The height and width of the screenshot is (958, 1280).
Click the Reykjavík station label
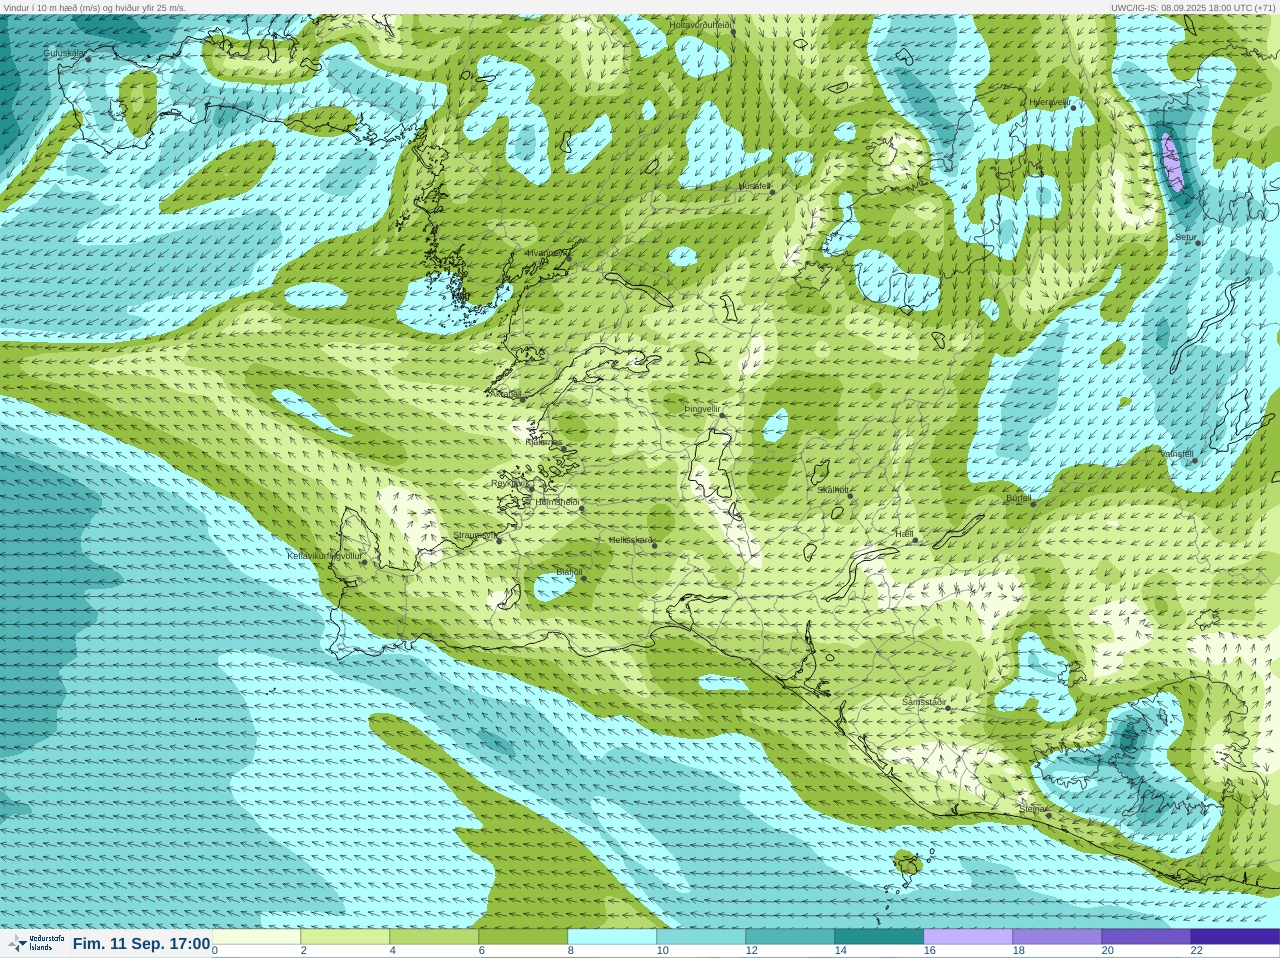[509, 483]
